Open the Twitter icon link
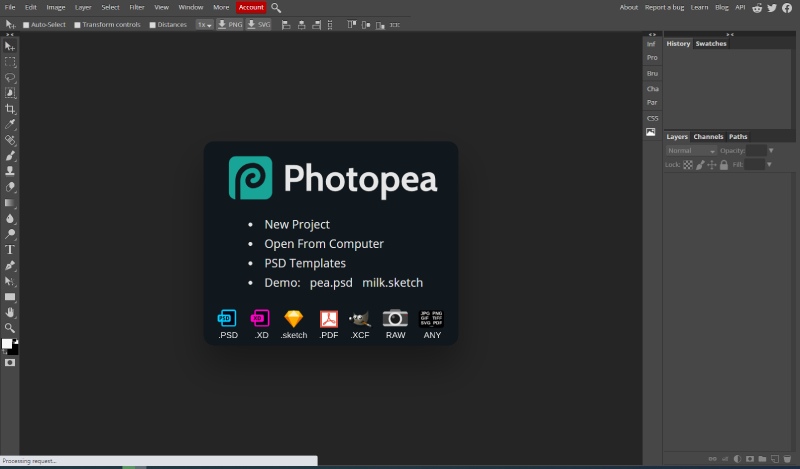Viewport: 800px width, 469px height. (772, 8)
